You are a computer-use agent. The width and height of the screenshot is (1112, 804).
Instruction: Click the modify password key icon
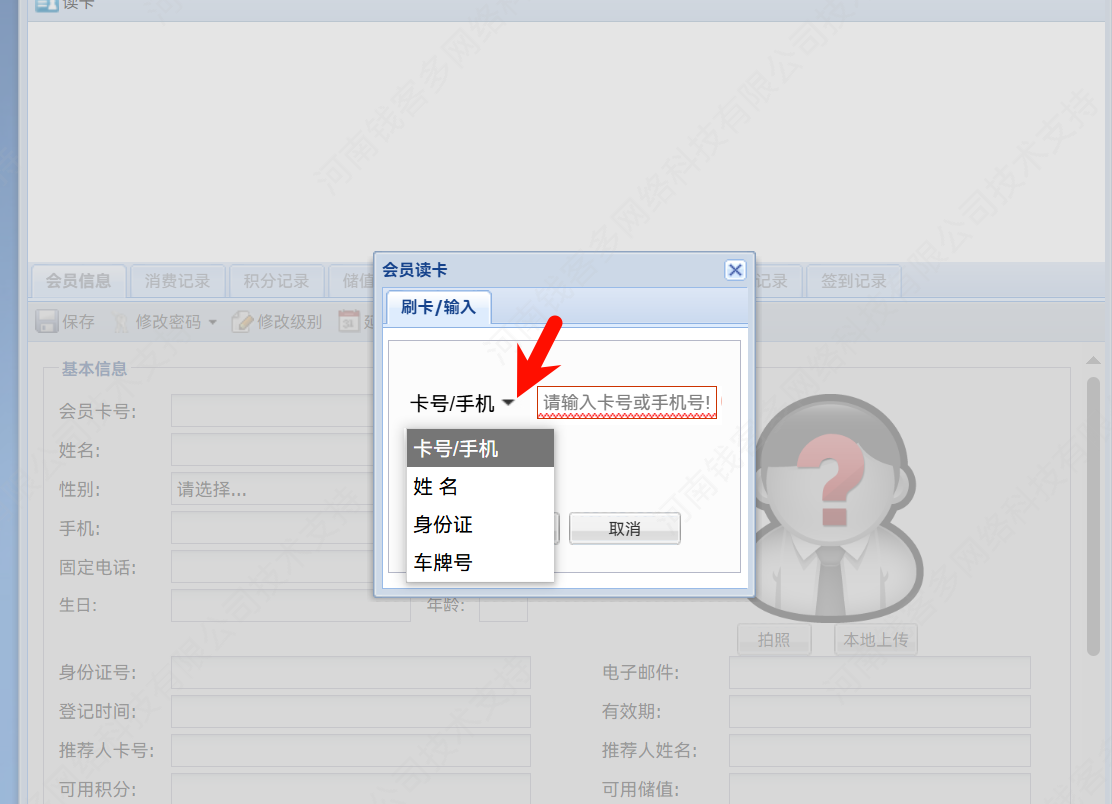point(121,322)
